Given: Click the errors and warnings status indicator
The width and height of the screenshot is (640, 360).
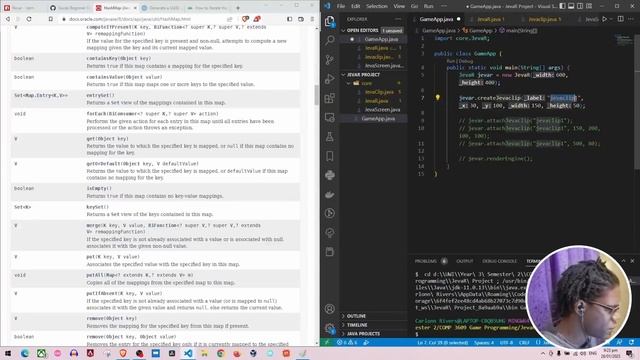Looking at the screenshot, I should [x=347, y=342].
